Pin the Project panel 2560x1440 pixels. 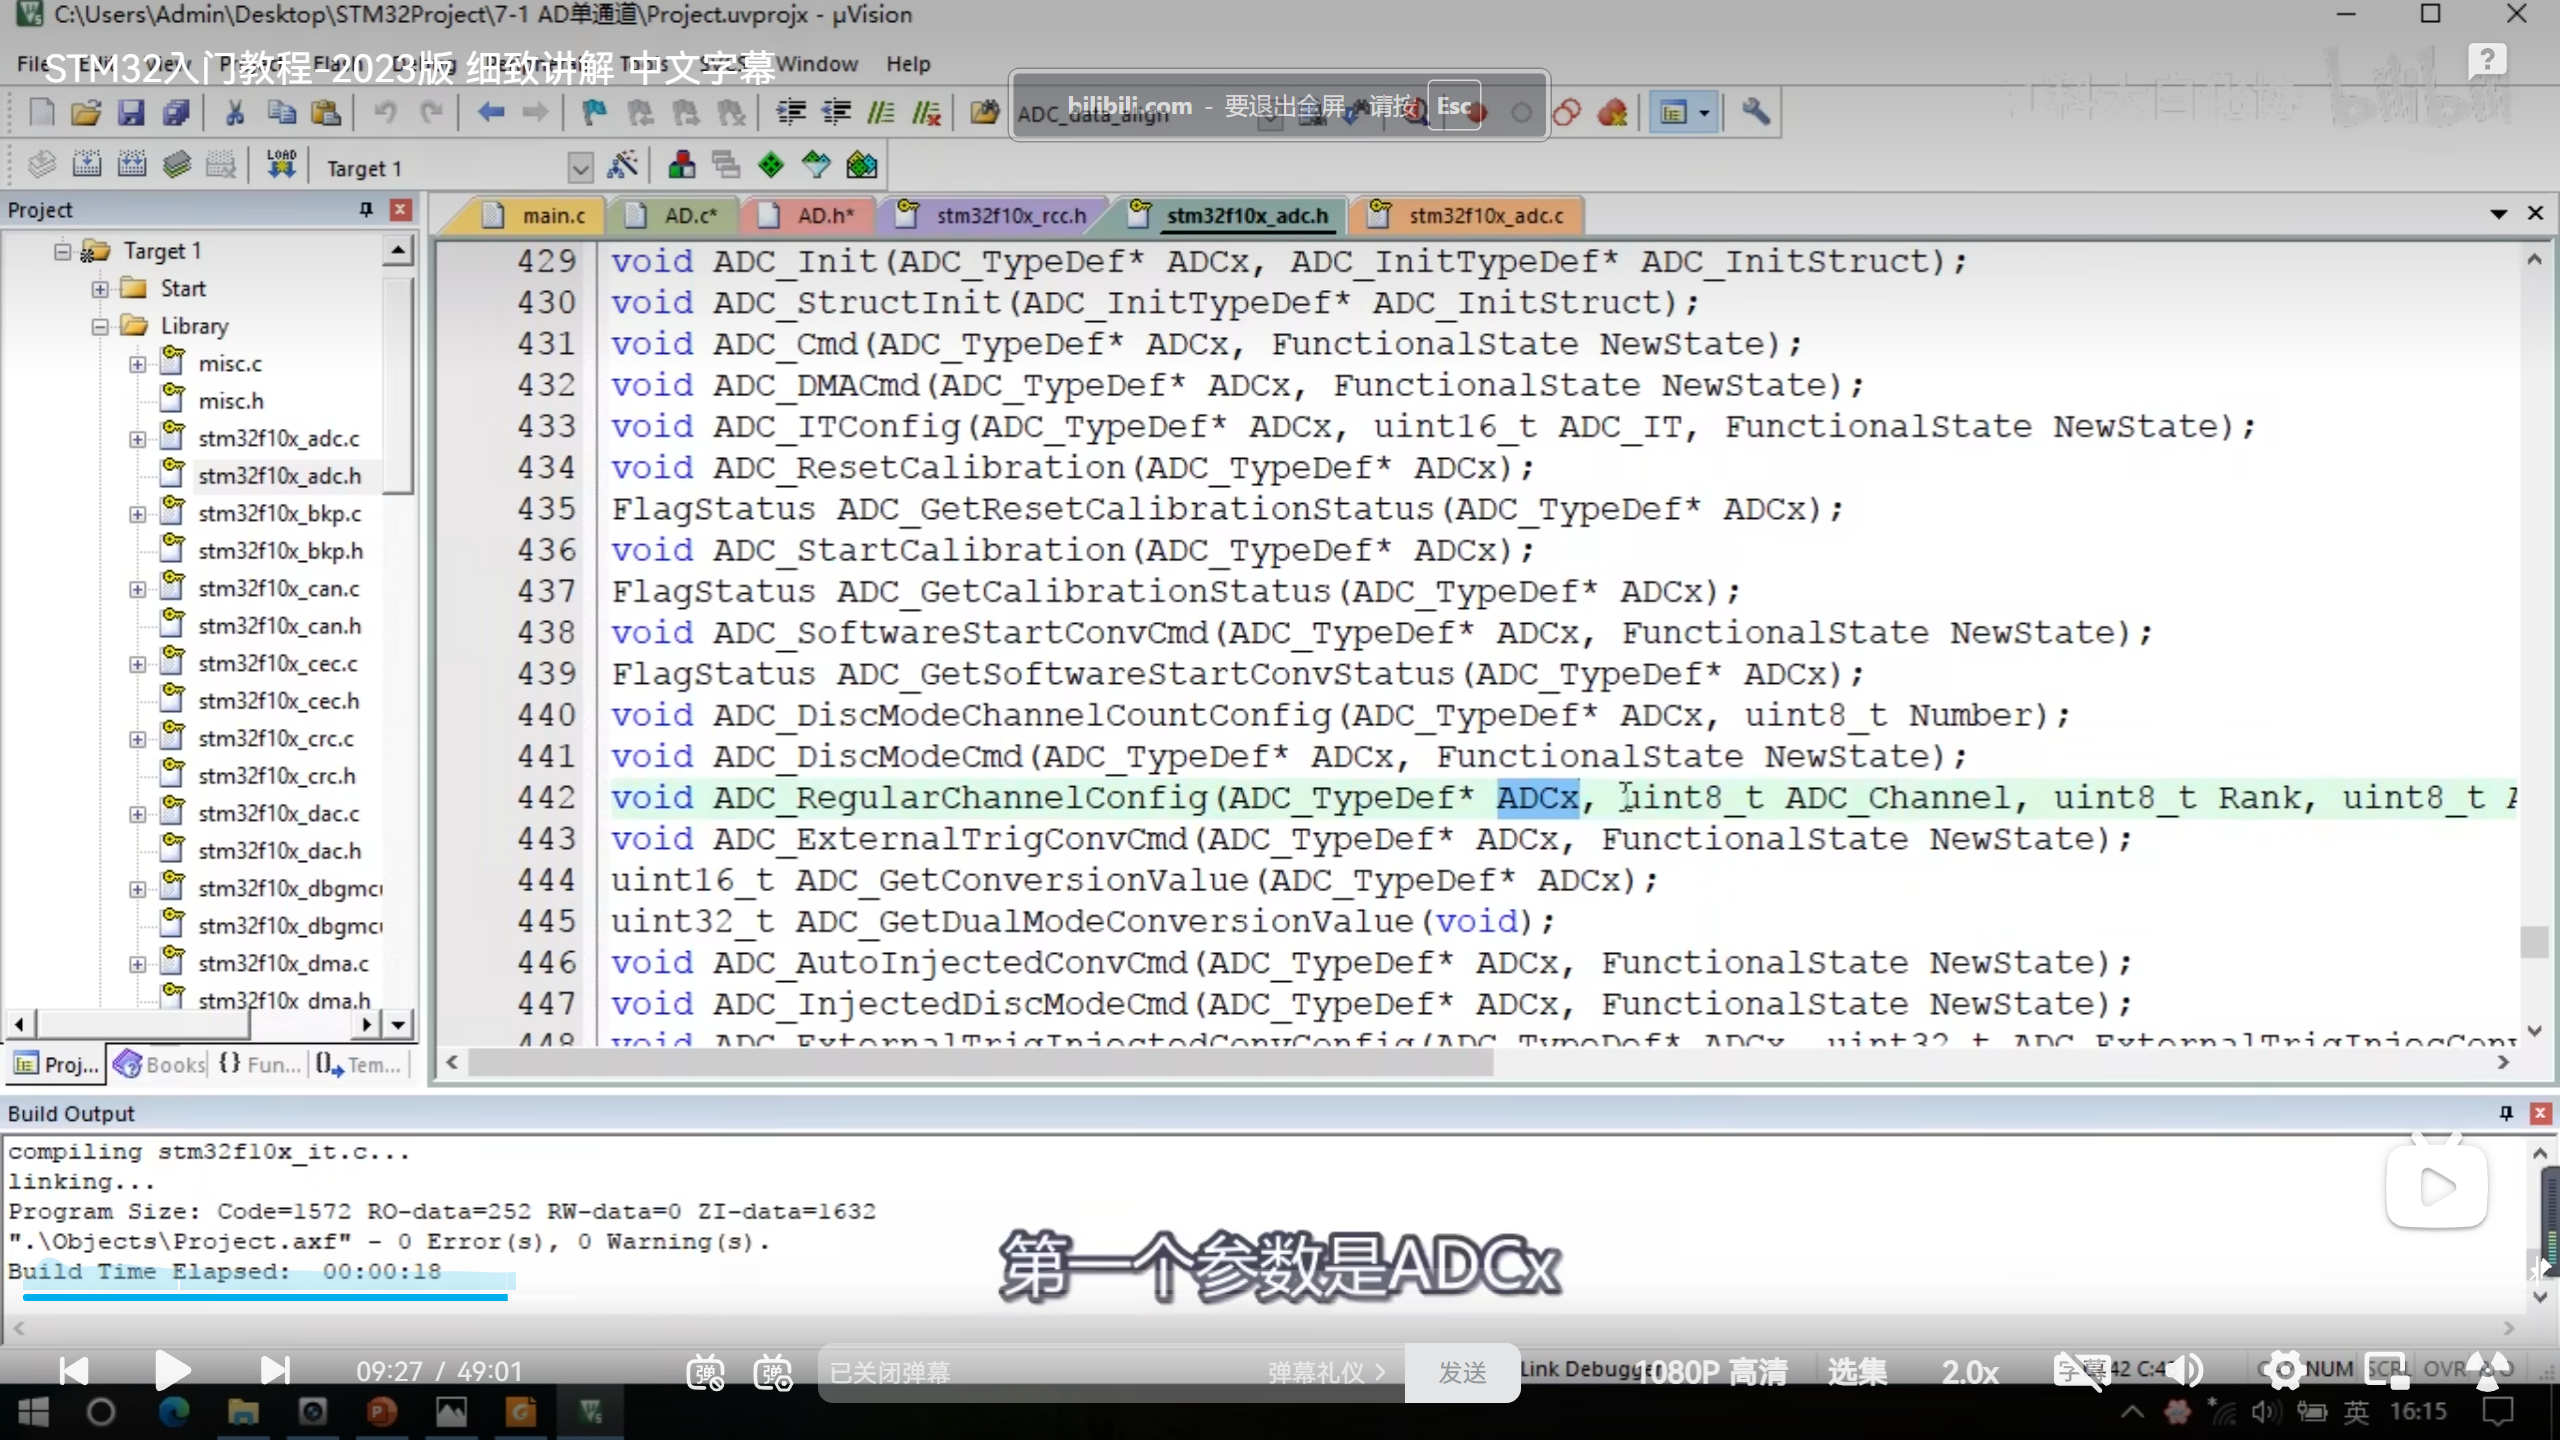(x=366, y=209)
